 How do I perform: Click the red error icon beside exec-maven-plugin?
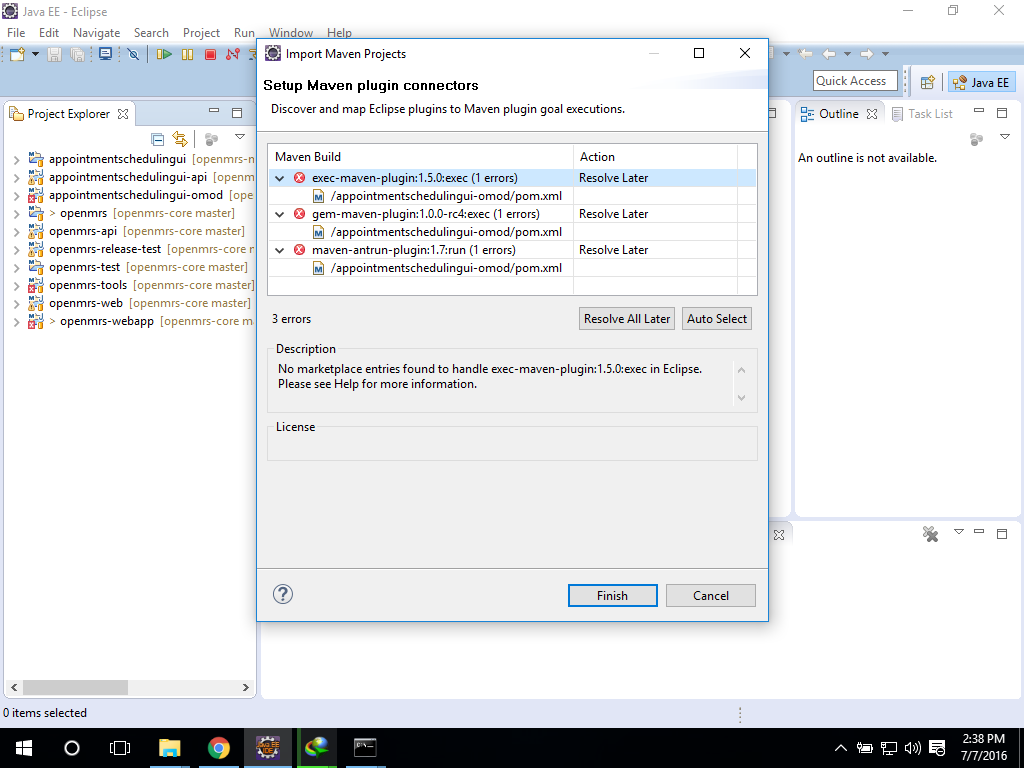pyautogui.click(x=300, y=178)
